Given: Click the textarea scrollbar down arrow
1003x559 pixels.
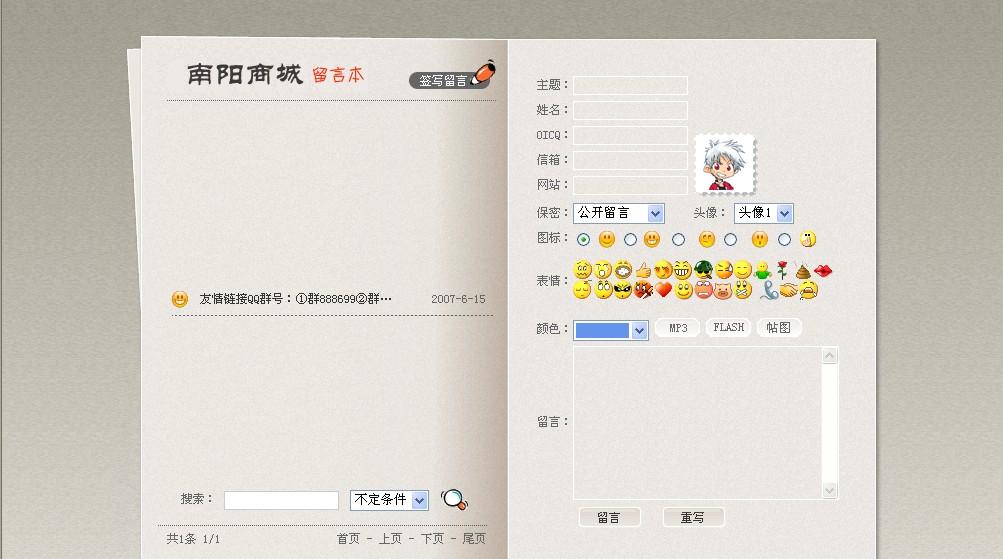Looking at the screenshot, I should [x=830, y=491].
